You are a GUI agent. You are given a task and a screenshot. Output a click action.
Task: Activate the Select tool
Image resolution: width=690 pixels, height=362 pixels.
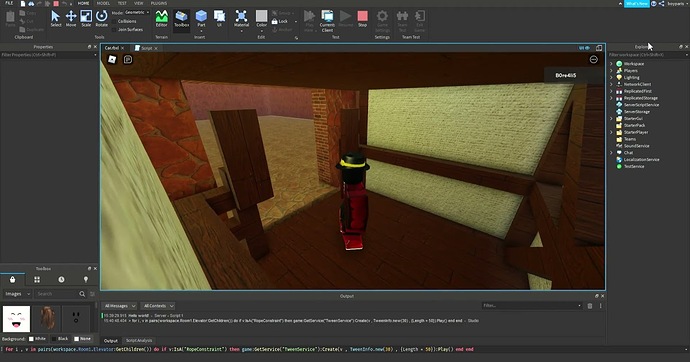tap(55, 19)
